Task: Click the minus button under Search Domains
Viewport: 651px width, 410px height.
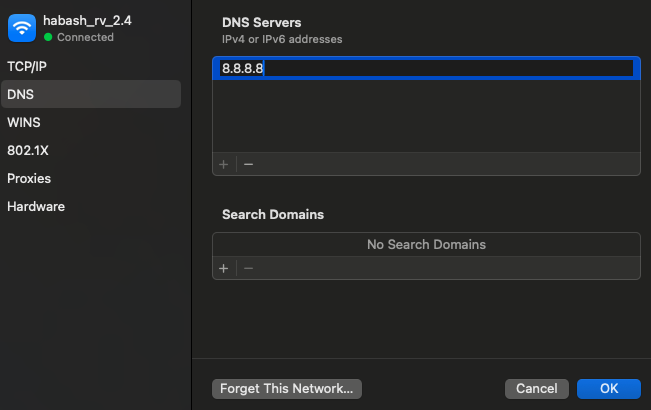Action: coord(249,268)
